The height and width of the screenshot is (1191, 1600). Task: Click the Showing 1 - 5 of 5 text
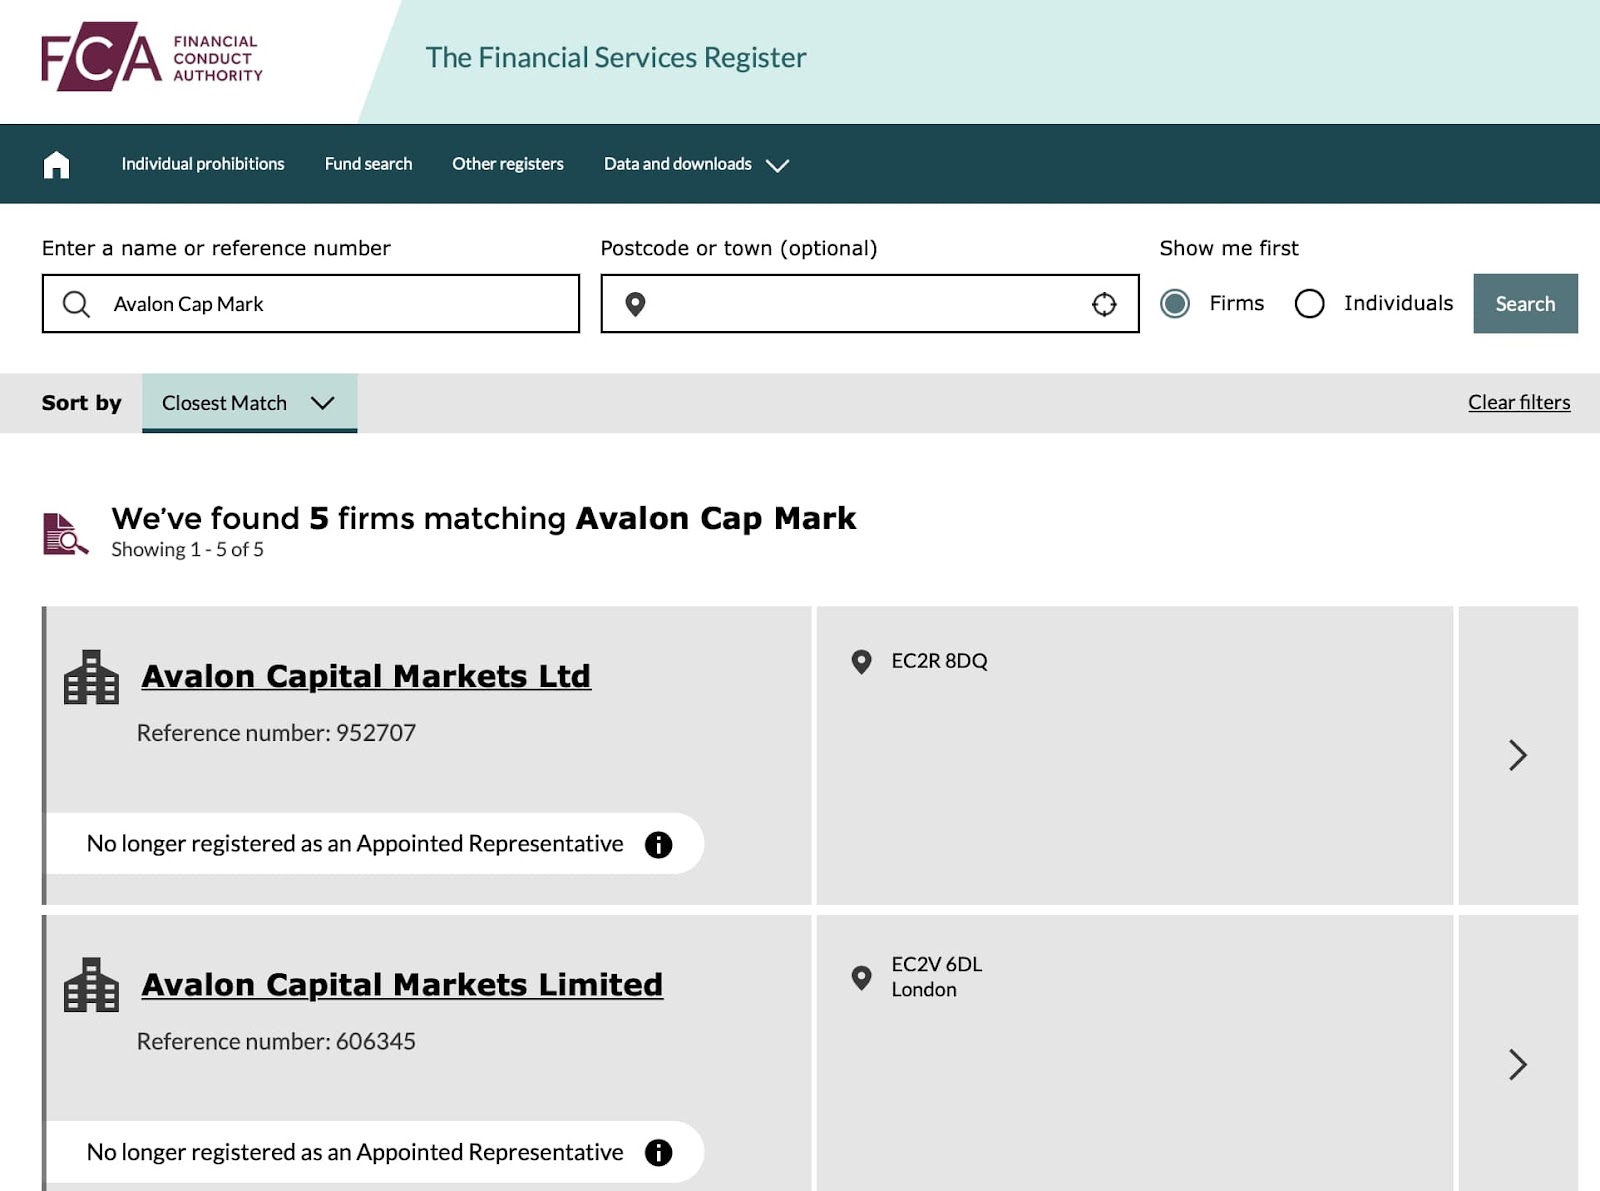[187, 550]
